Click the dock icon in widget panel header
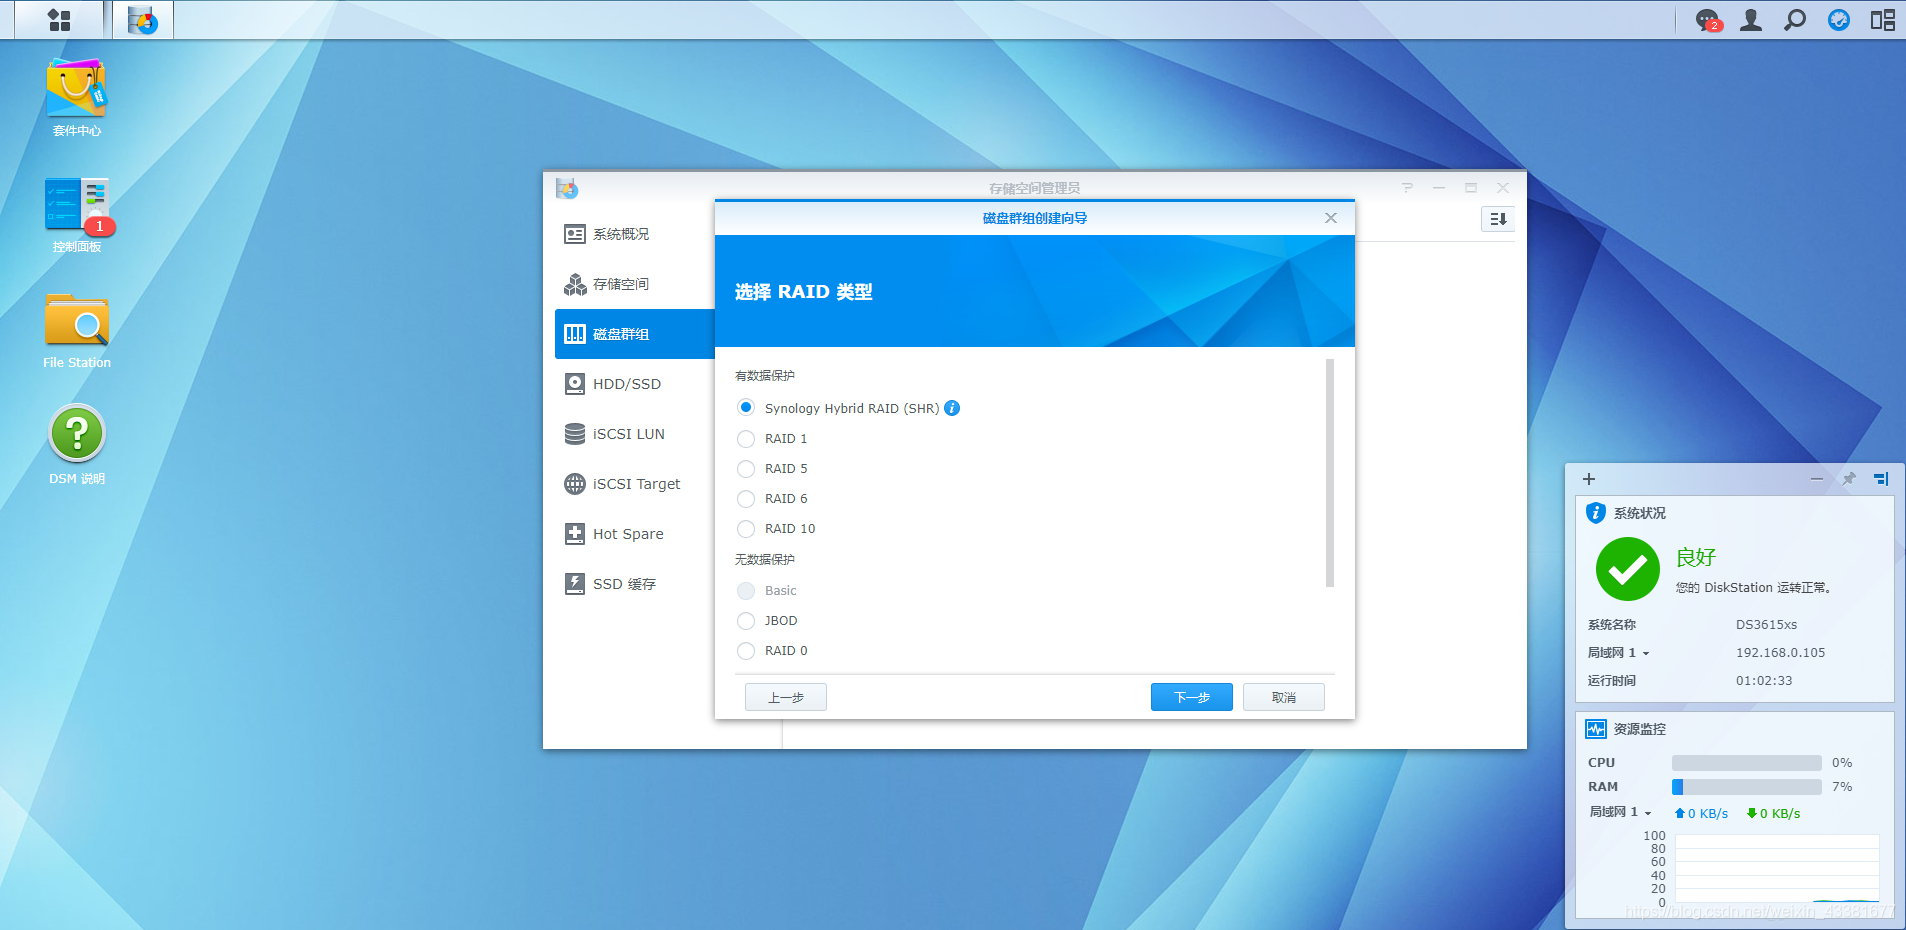This screenshot has height=930, width=1906. [x=1881, y=479]
